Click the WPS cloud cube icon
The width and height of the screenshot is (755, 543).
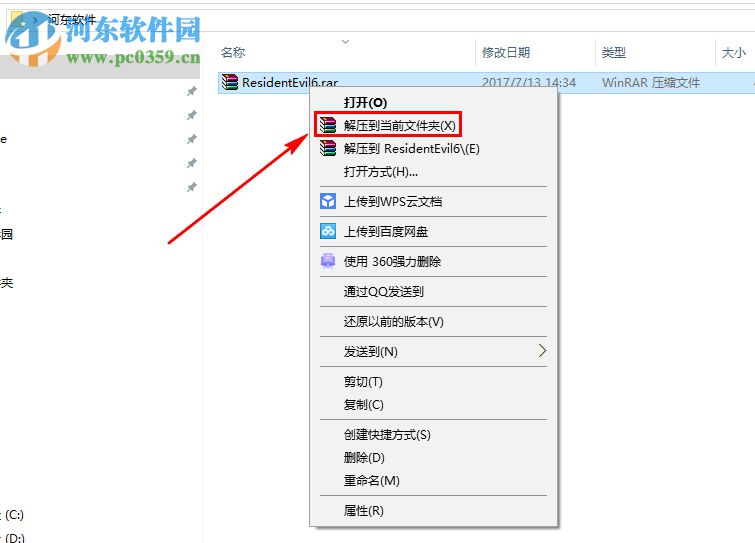(x=328, y=201)
